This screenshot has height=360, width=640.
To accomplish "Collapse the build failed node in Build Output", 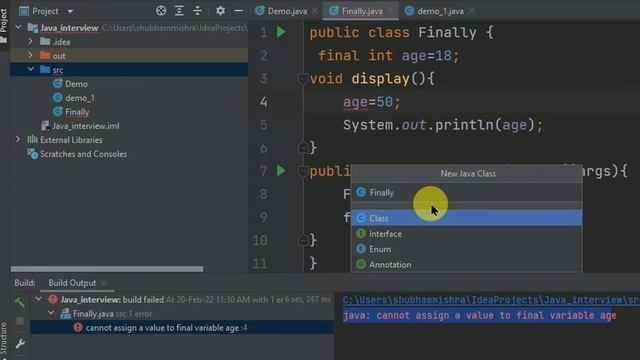I will click(38, 299).
